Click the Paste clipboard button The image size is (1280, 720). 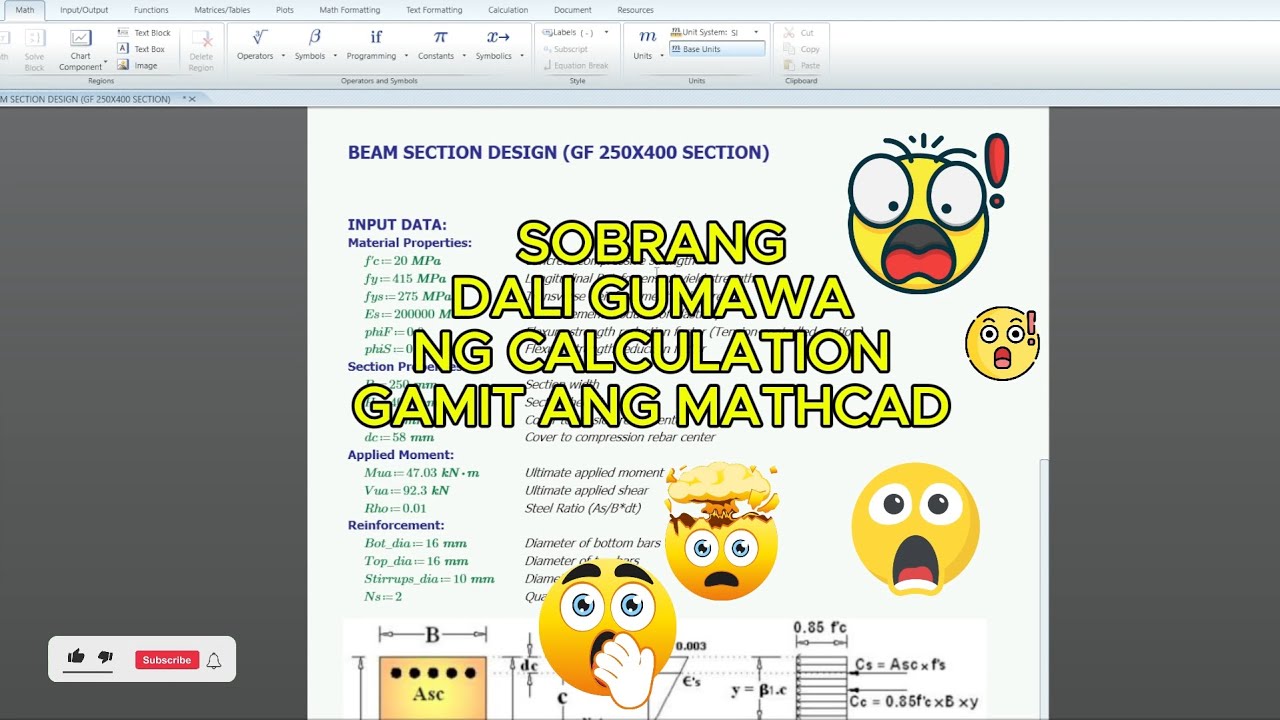pyautogui.click(x=802, y=65)
